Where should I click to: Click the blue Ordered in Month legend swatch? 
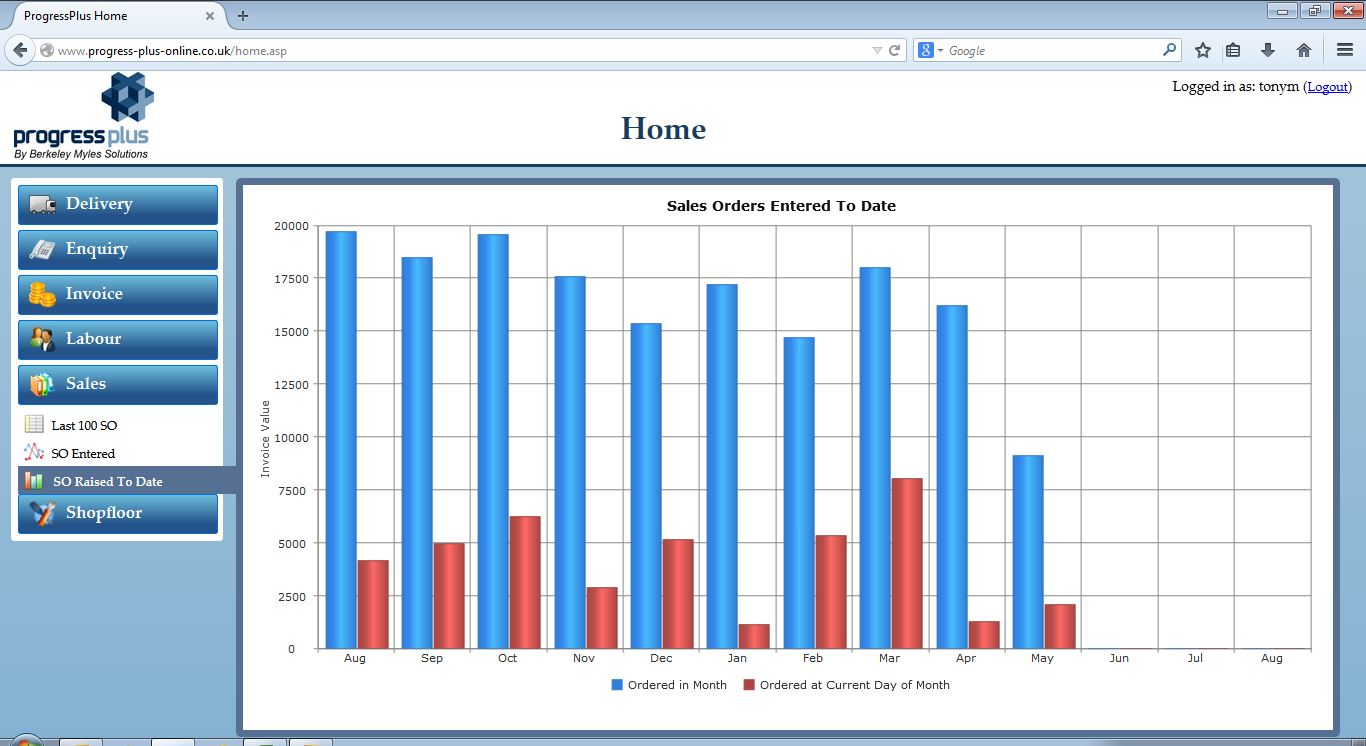pyautogui.click(x=617, y=685)
